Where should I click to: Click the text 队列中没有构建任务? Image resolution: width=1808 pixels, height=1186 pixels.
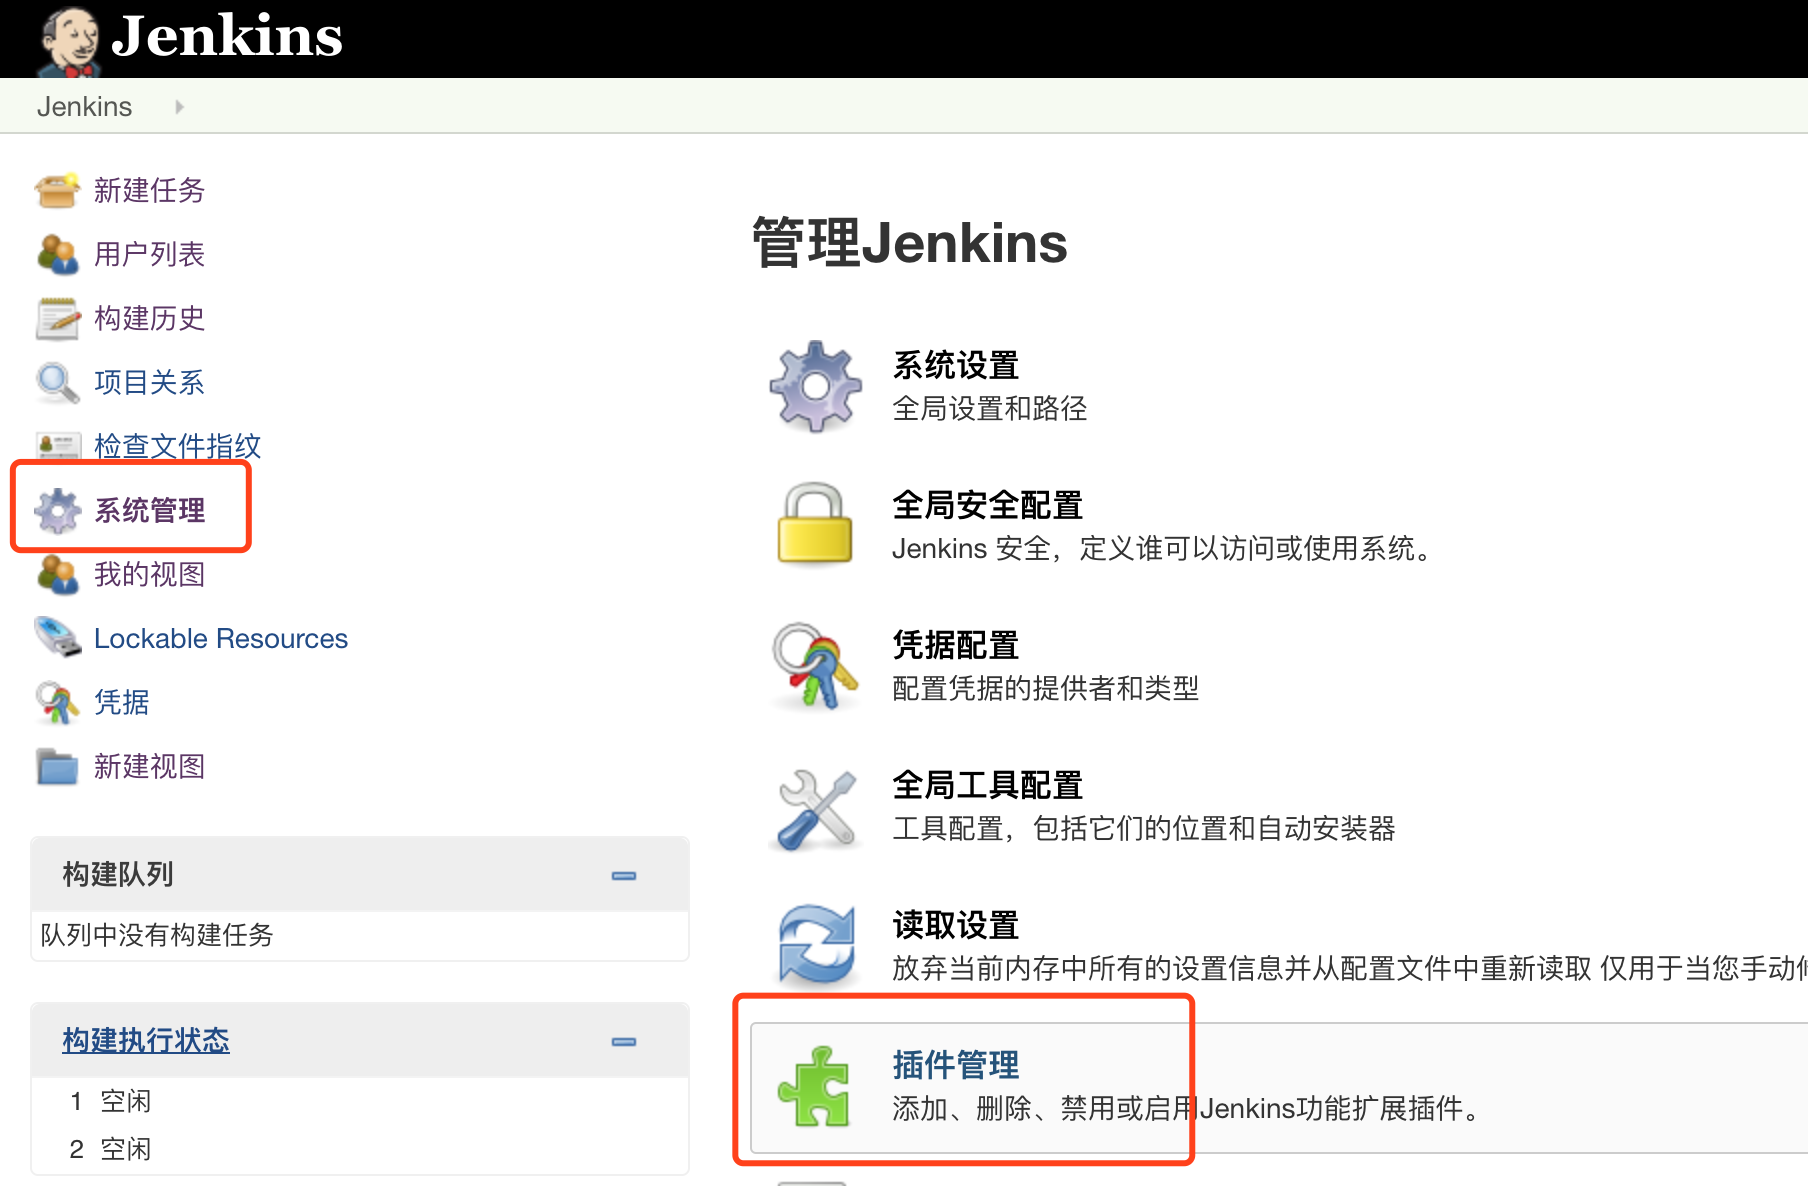[157, 935]
